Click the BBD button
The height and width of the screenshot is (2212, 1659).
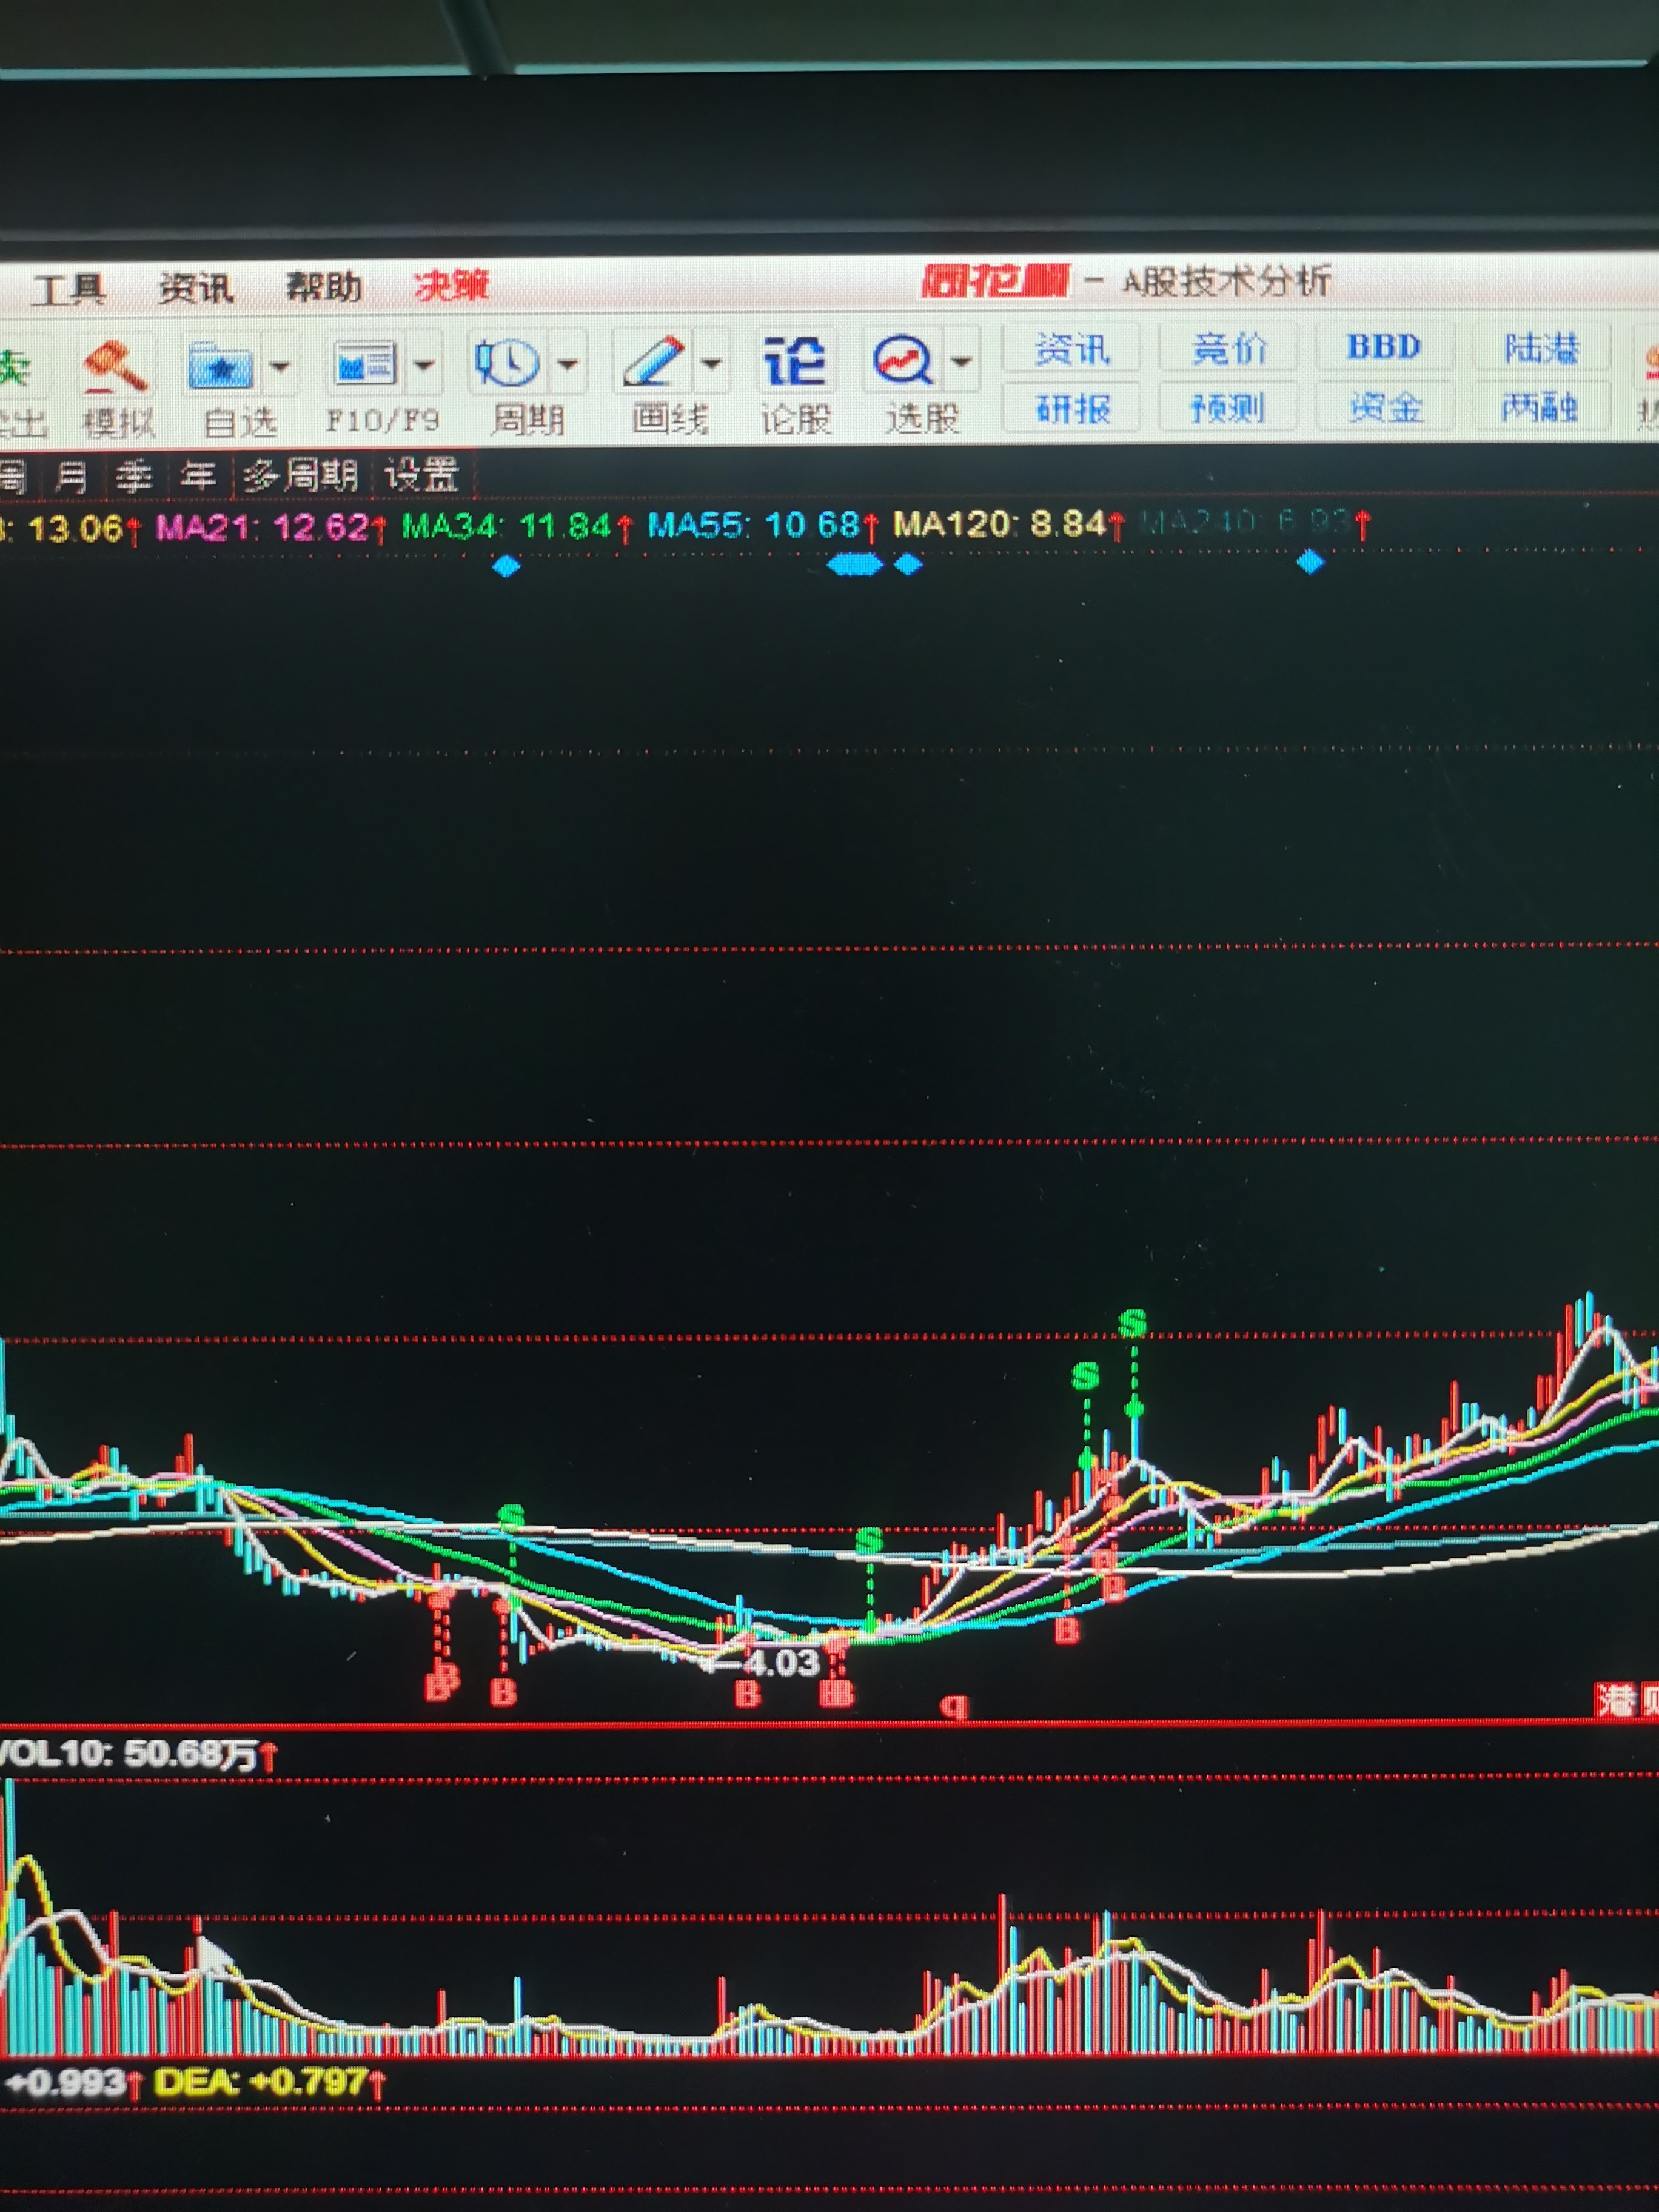tap(1383, 347)
